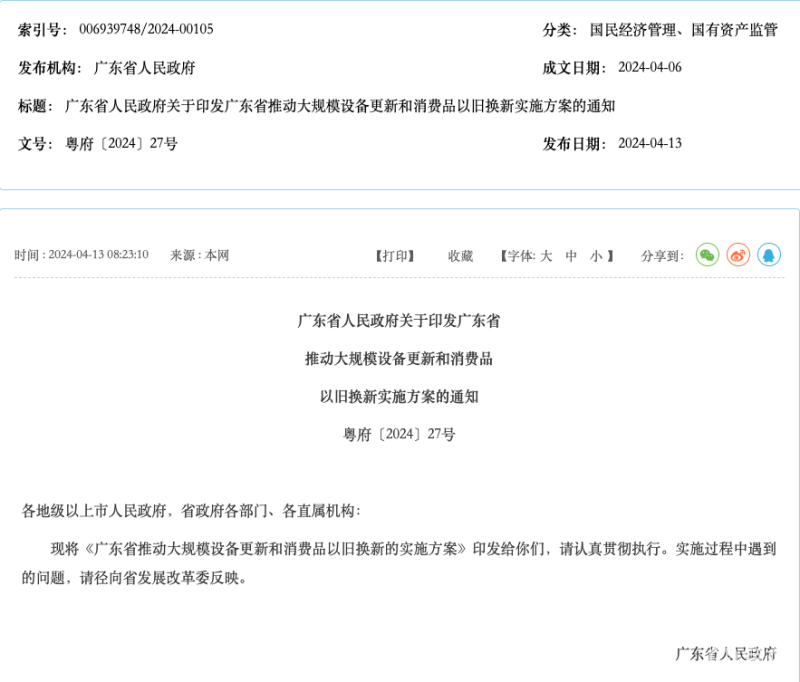Click publishing agency 广东省人民政府 value
This screenshot has width=800, height=682.
click(145, 67)
